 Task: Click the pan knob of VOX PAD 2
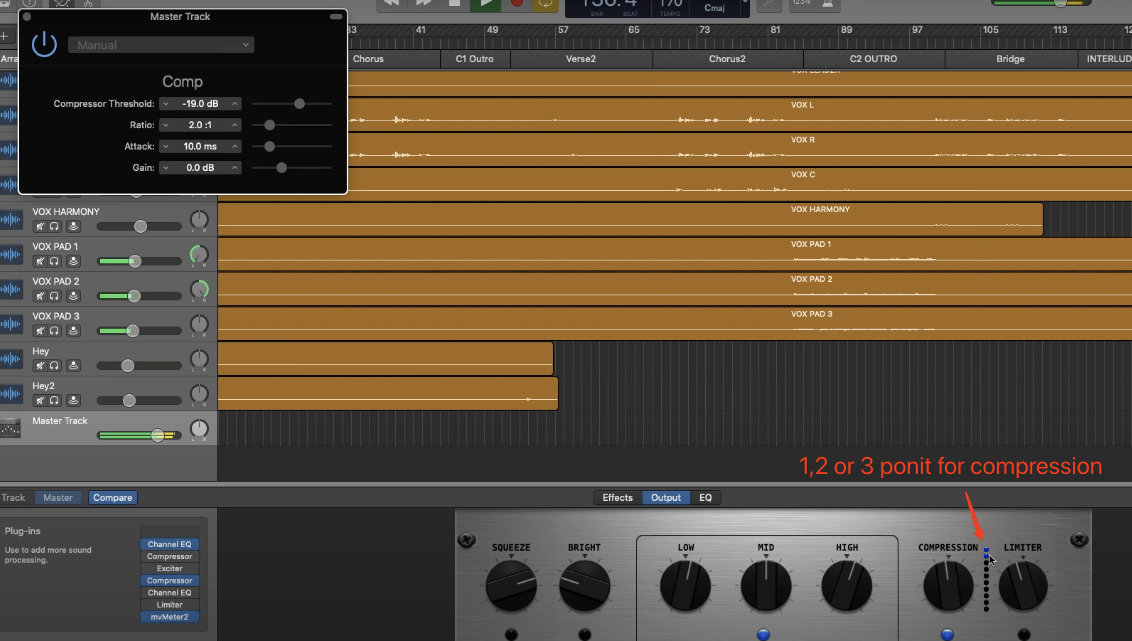pos(199,290)
